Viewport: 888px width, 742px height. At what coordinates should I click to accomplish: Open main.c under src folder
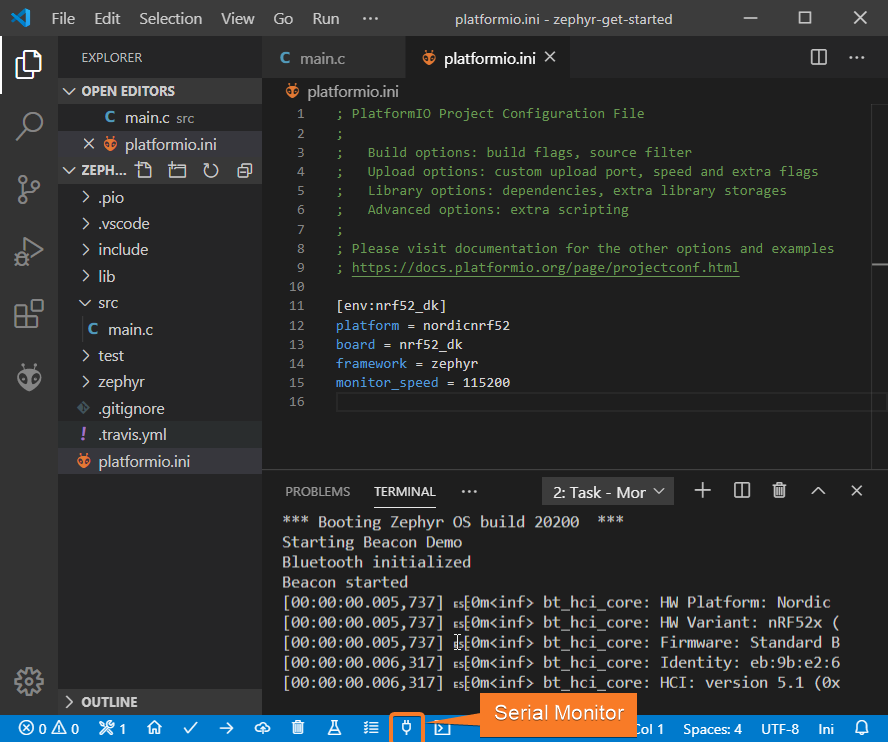159,329
